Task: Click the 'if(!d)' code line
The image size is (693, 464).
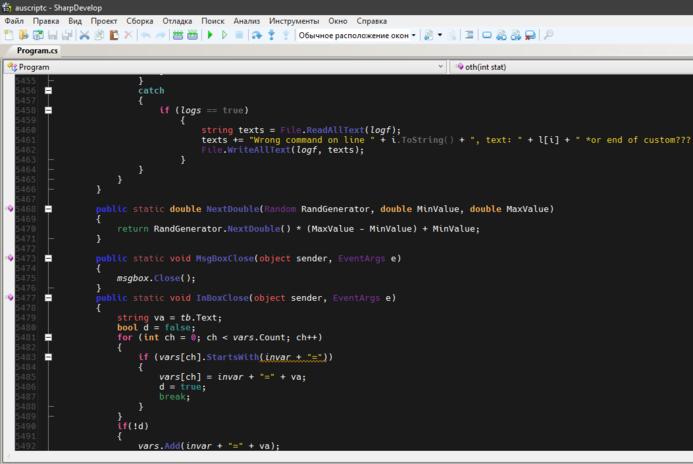Action: pos(133,426)
